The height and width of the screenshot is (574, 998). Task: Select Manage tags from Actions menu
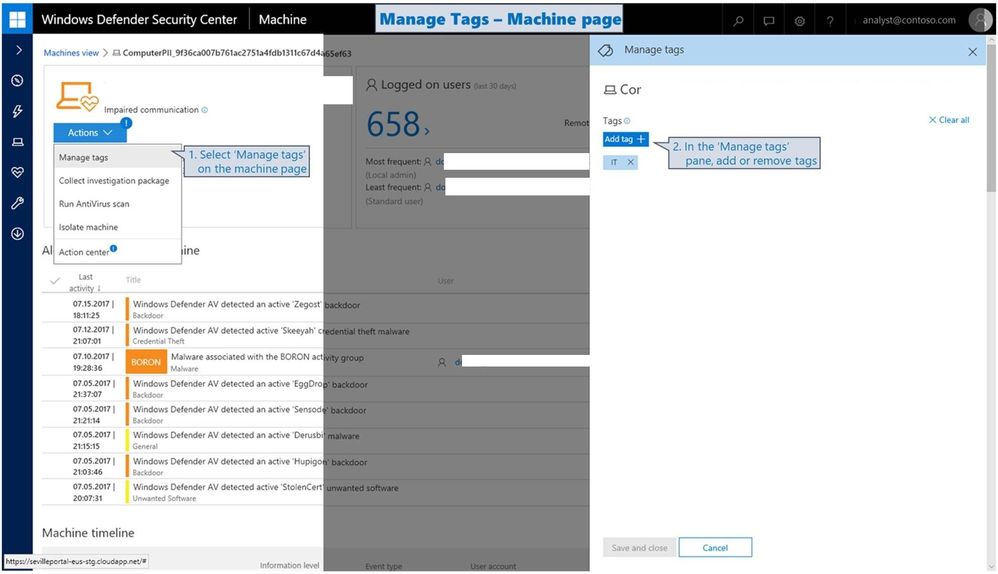pyautogui.click(x=118, y=157)
